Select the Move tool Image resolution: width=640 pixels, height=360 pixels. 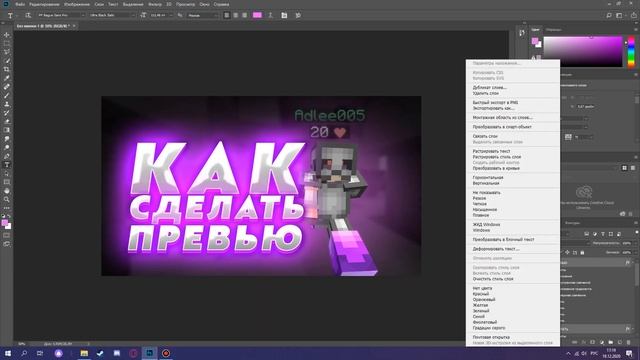coord(7,35)
